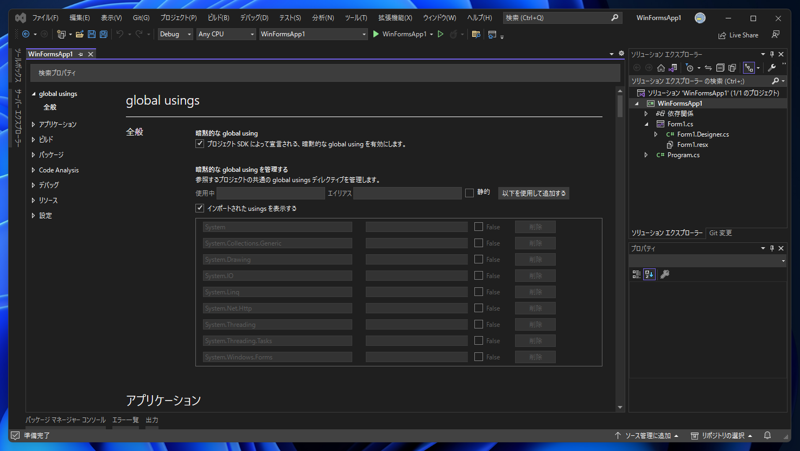Click the 削除 button in System.Threading.Tasks row
The height and width of the screenshot is (451, 800).
click(535, 341)
